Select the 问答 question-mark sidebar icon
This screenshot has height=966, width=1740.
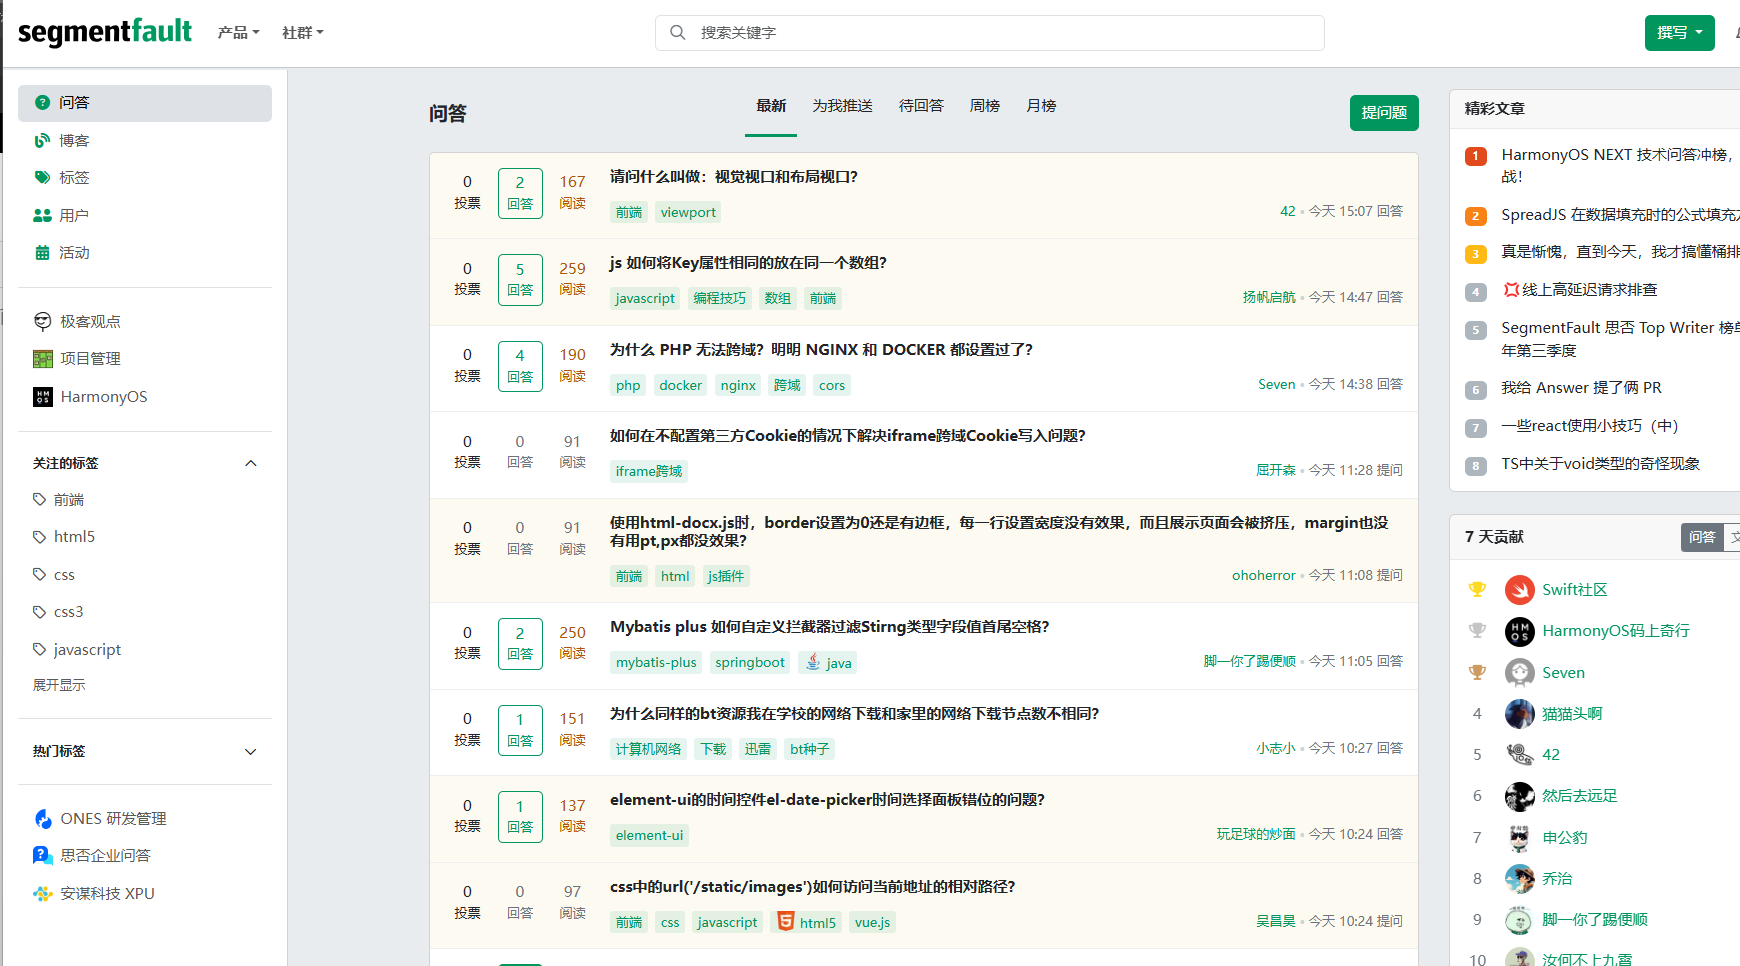click(x=42, y=103)
